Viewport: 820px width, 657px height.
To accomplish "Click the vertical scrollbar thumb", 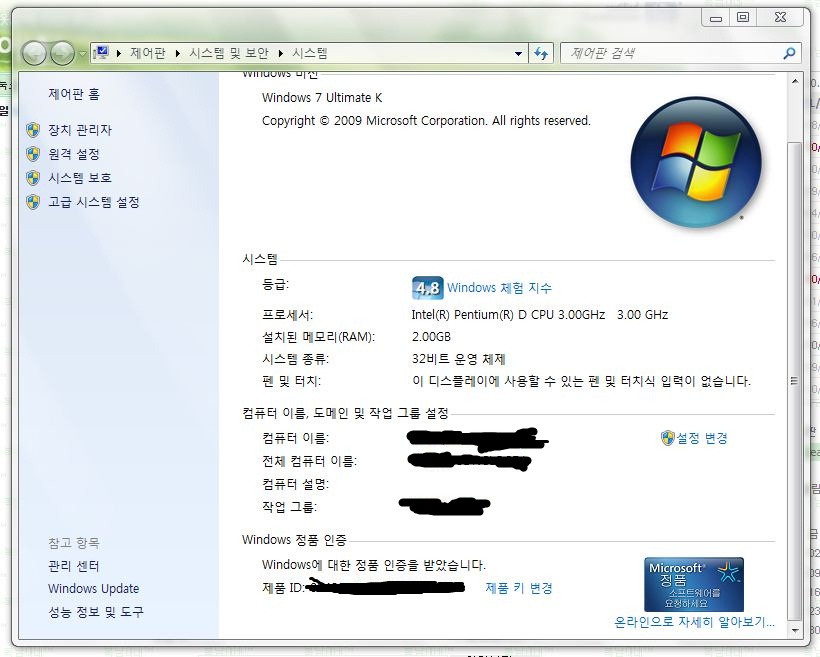I will pos(795,381).
